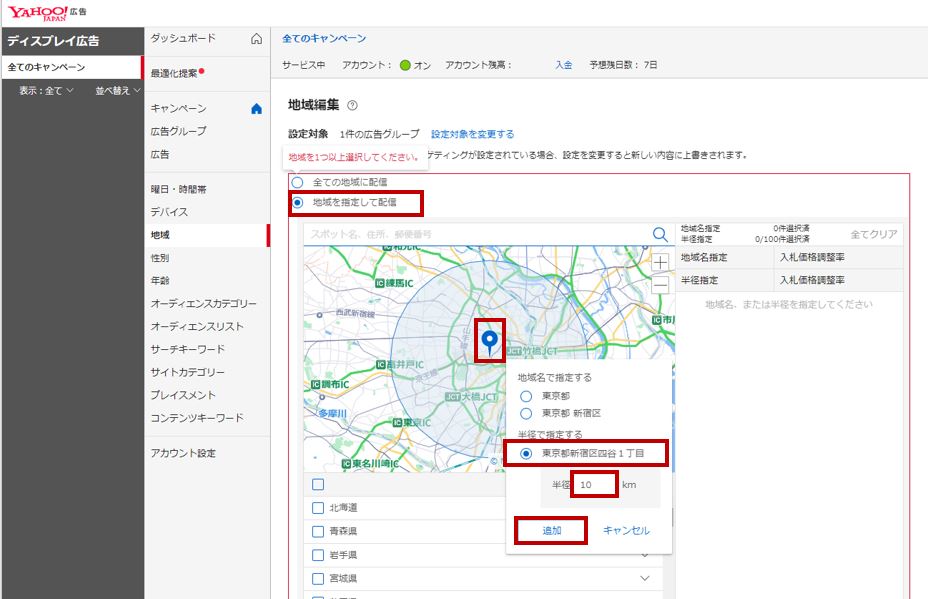Select 東京都新宿区四谷１丁目 radius option
The width and height of the screenshot is (928, 599).
coord(526,453)
